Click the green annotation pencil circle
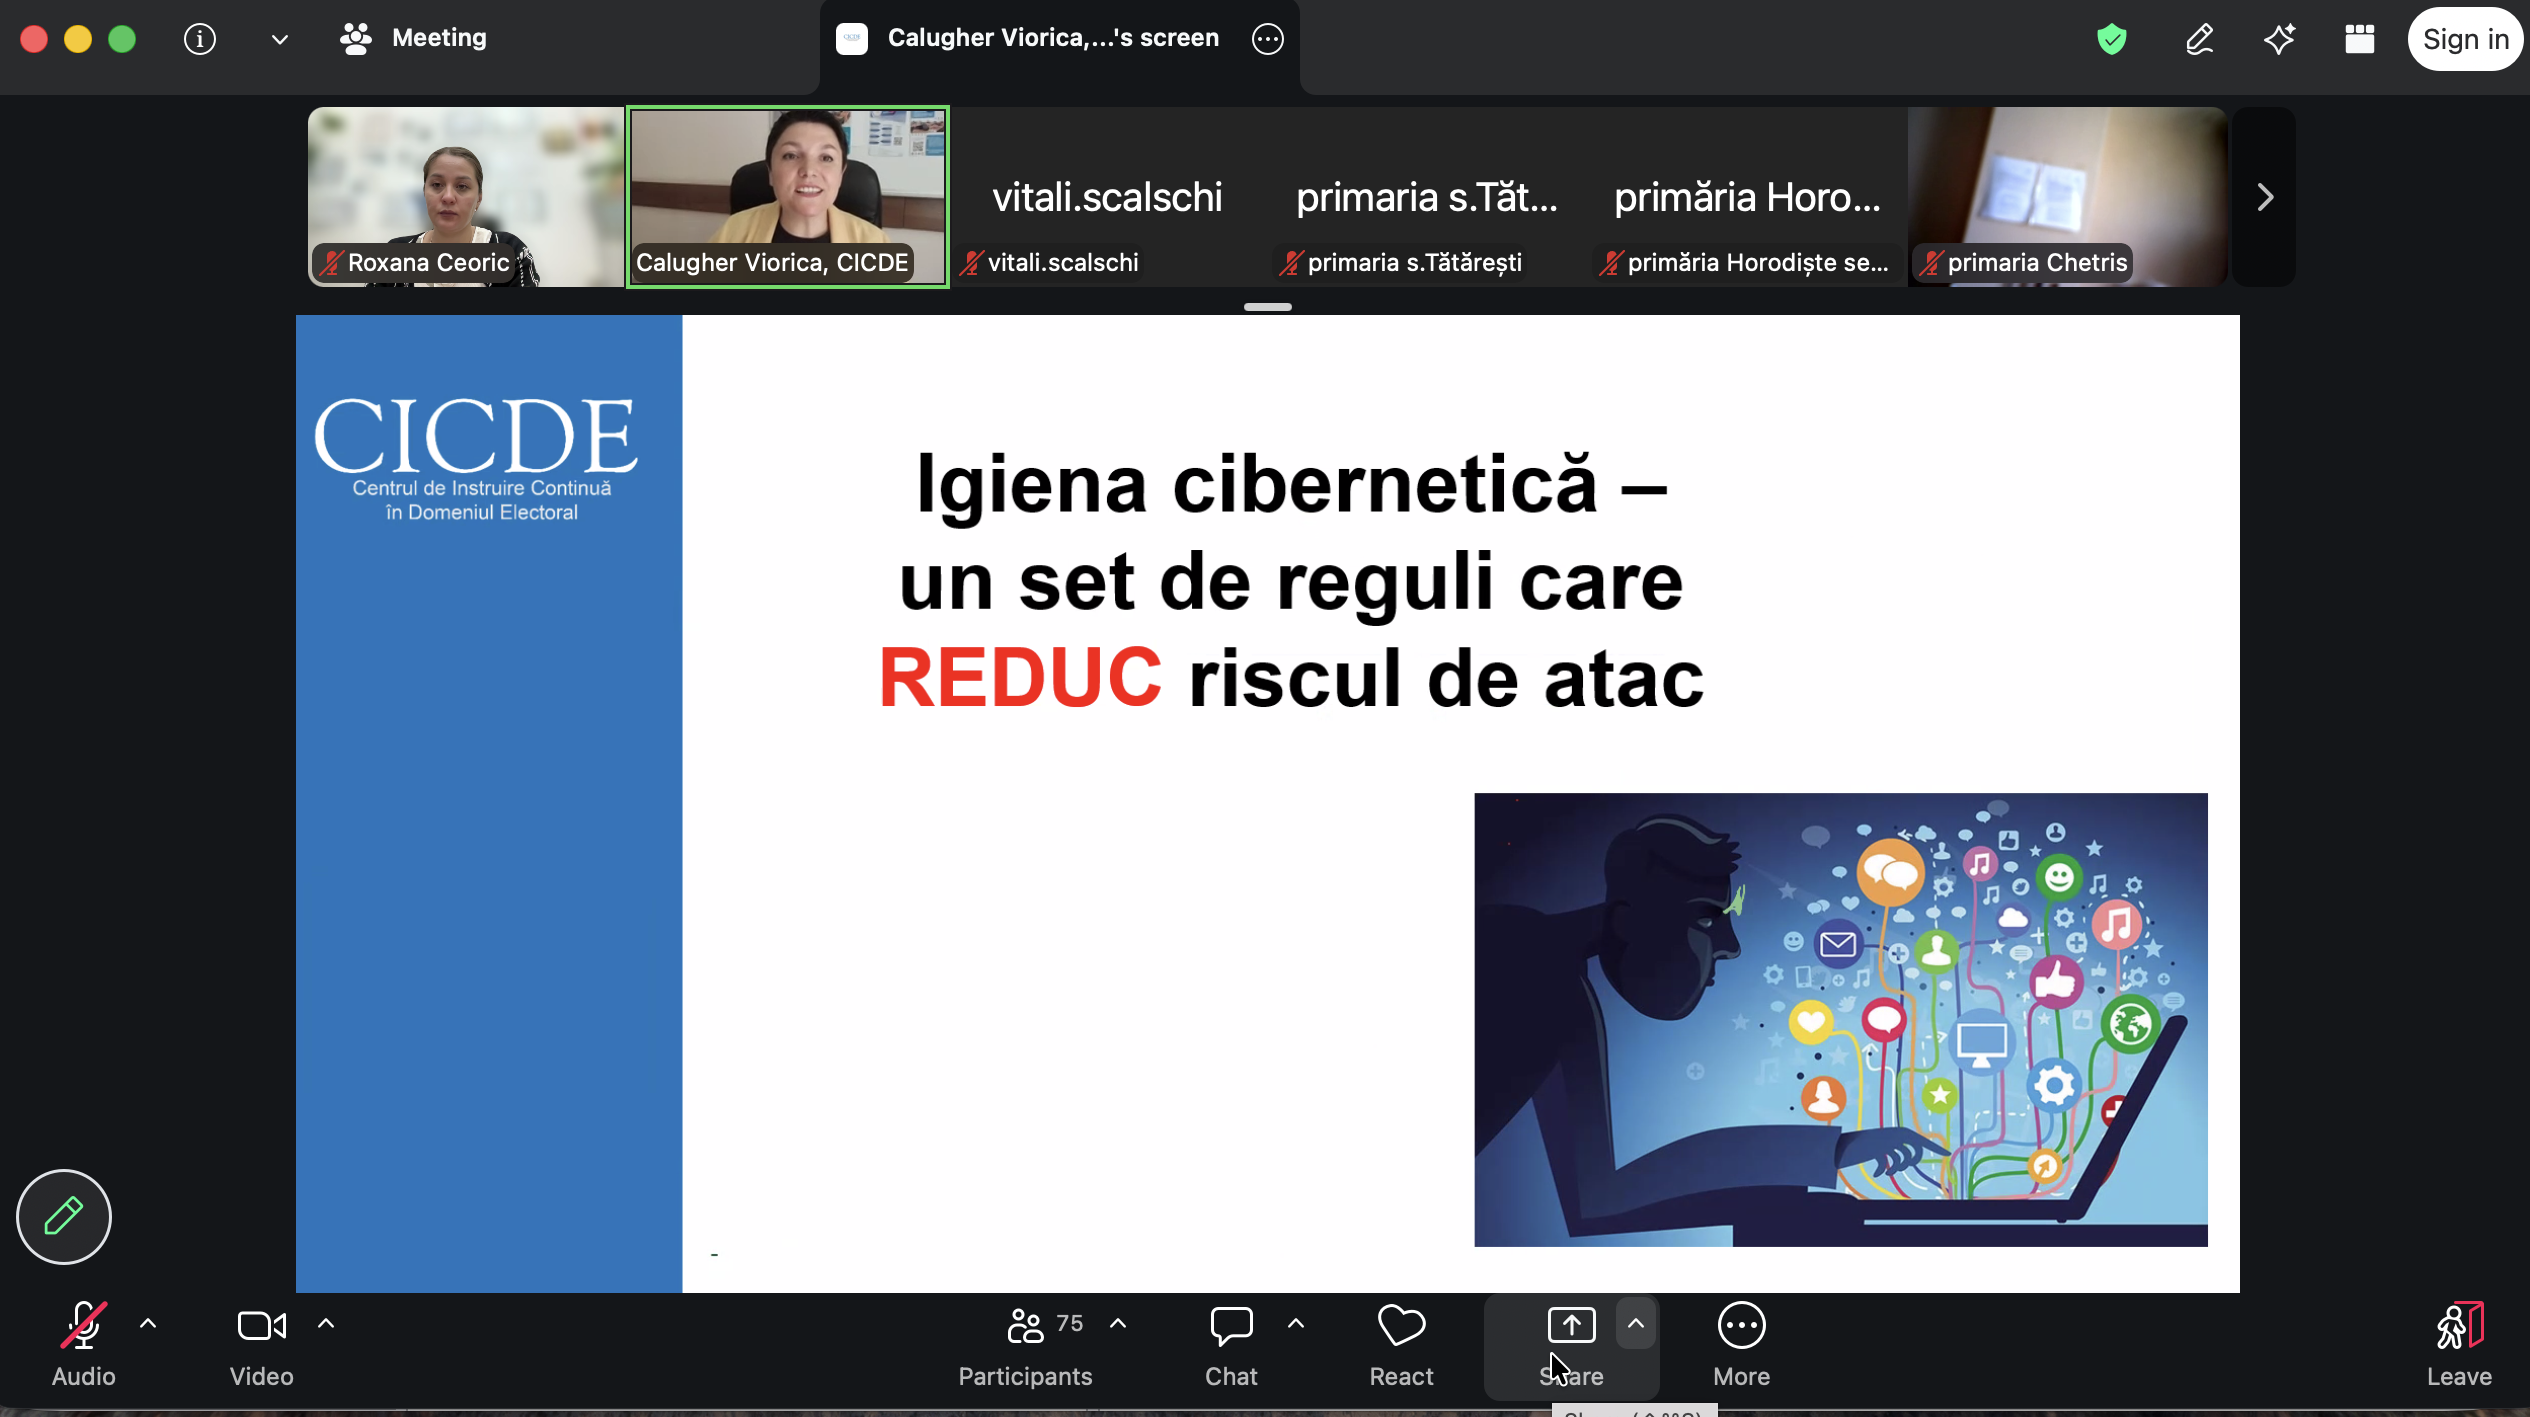Image resolution: width=2530 pixels, height=1417 pixels. 64,1216
